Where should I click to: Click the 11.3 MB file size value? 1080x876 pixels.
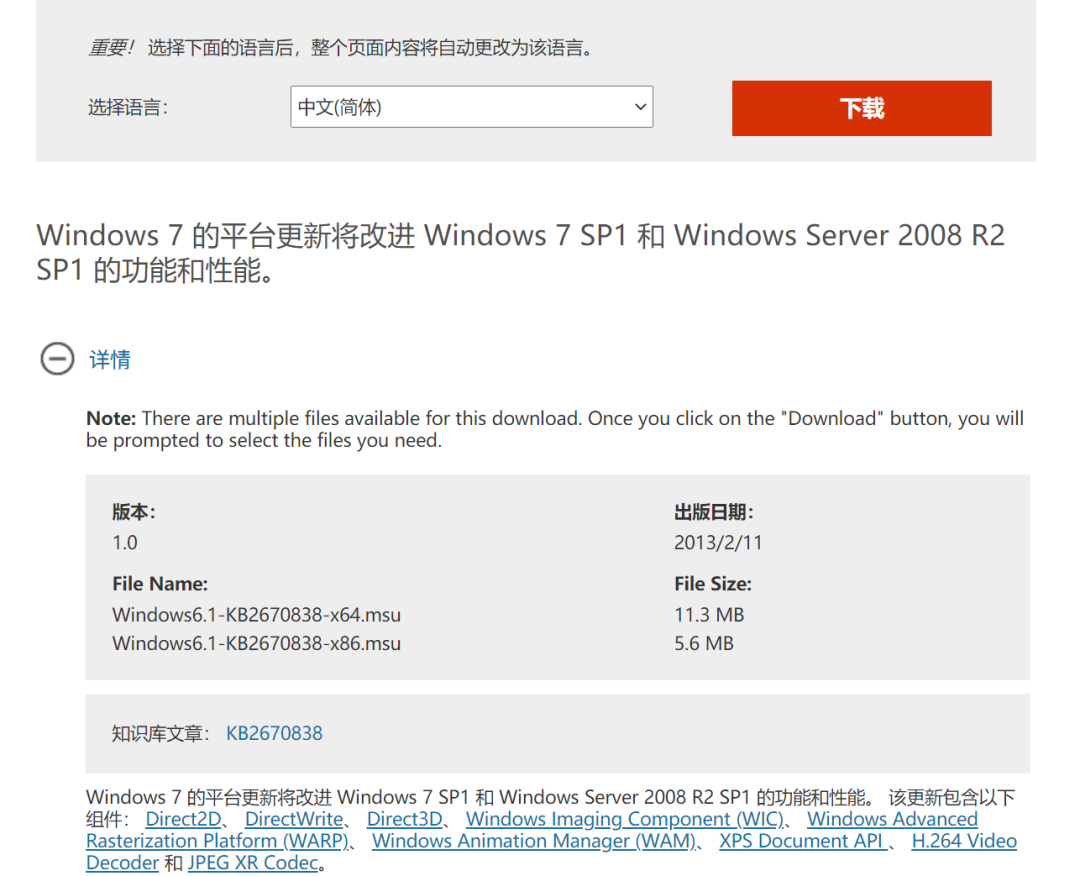click(x=709, y=614)
